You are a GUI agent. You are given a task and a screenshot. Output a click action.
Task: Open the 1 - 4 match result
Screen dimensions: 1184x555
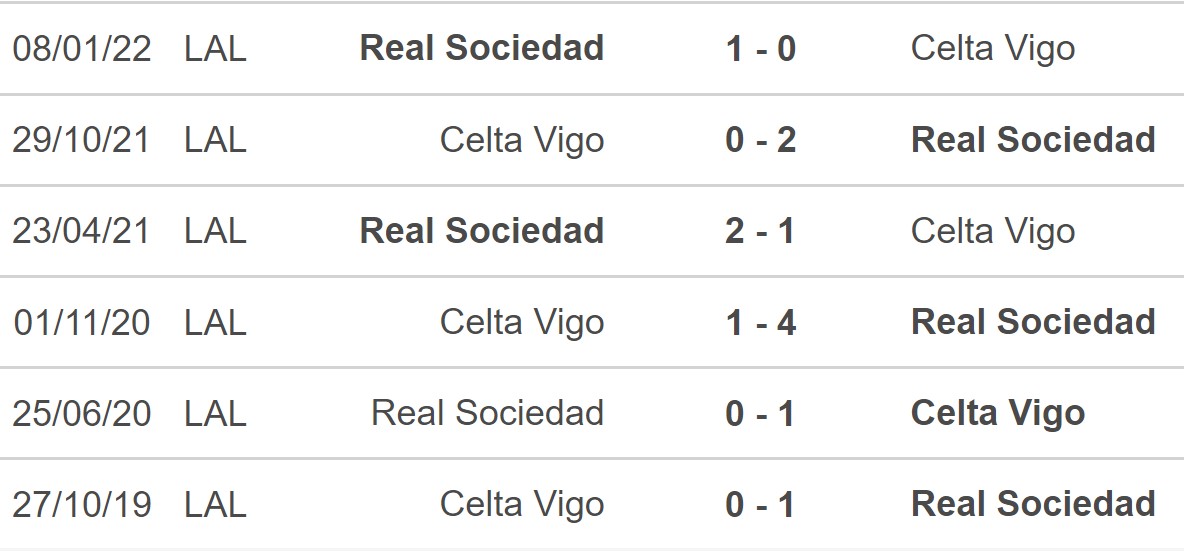tap(760, 322)
